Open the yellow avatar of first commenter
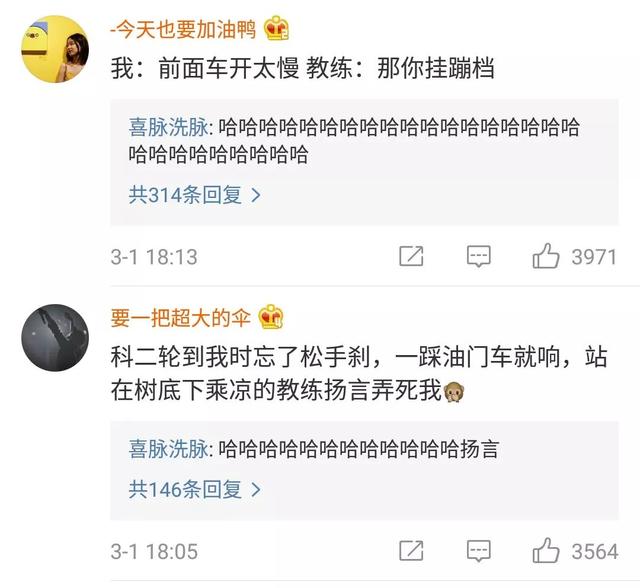 55,49
